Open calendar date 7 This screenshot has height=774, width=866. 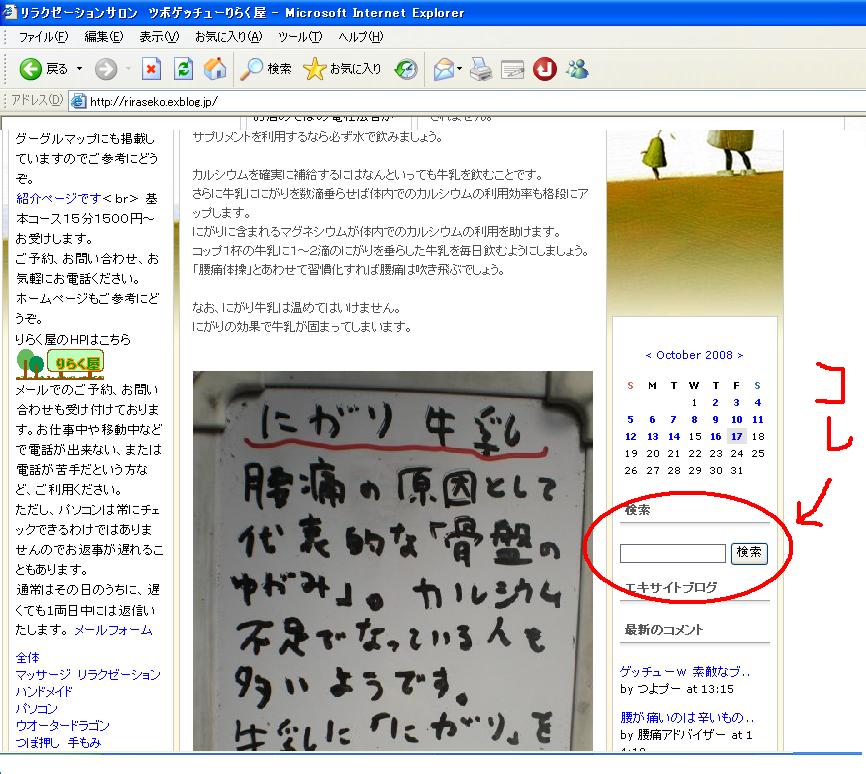coord(673,419)
